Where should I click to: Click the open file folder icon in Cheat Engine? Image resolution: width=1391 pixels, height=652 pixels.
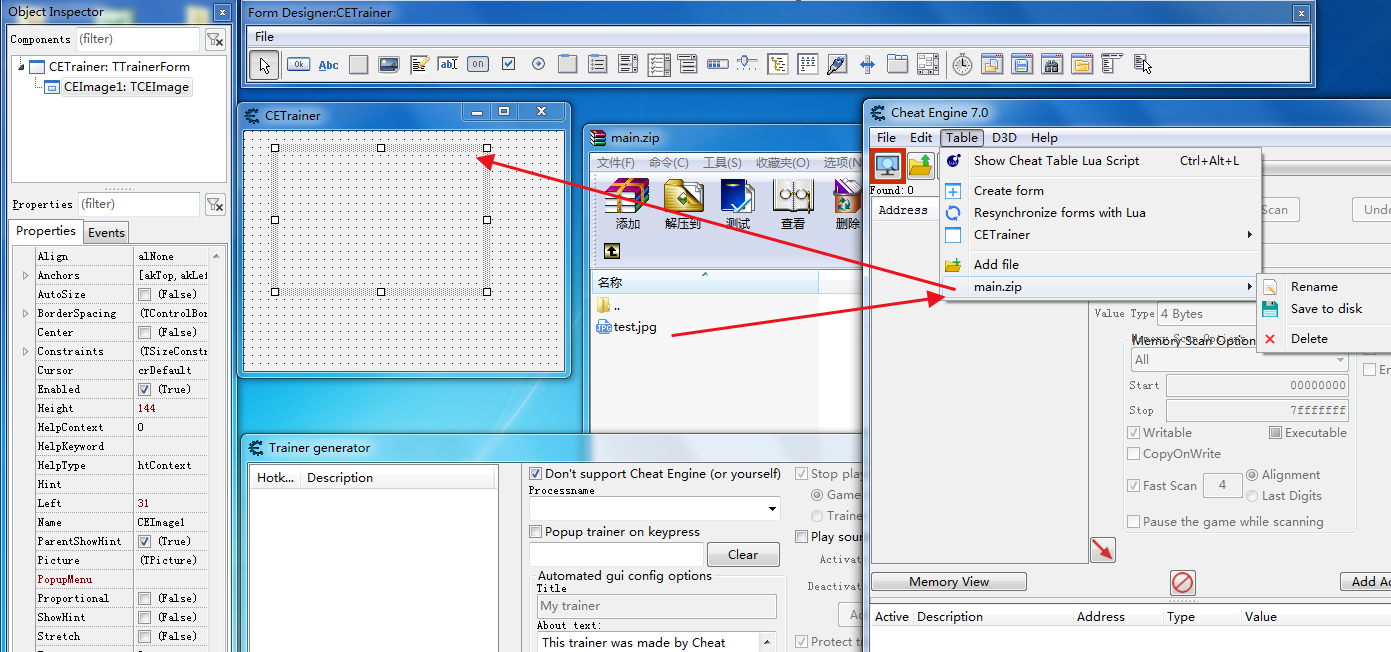pyautogui.click(x=920, y=165)
